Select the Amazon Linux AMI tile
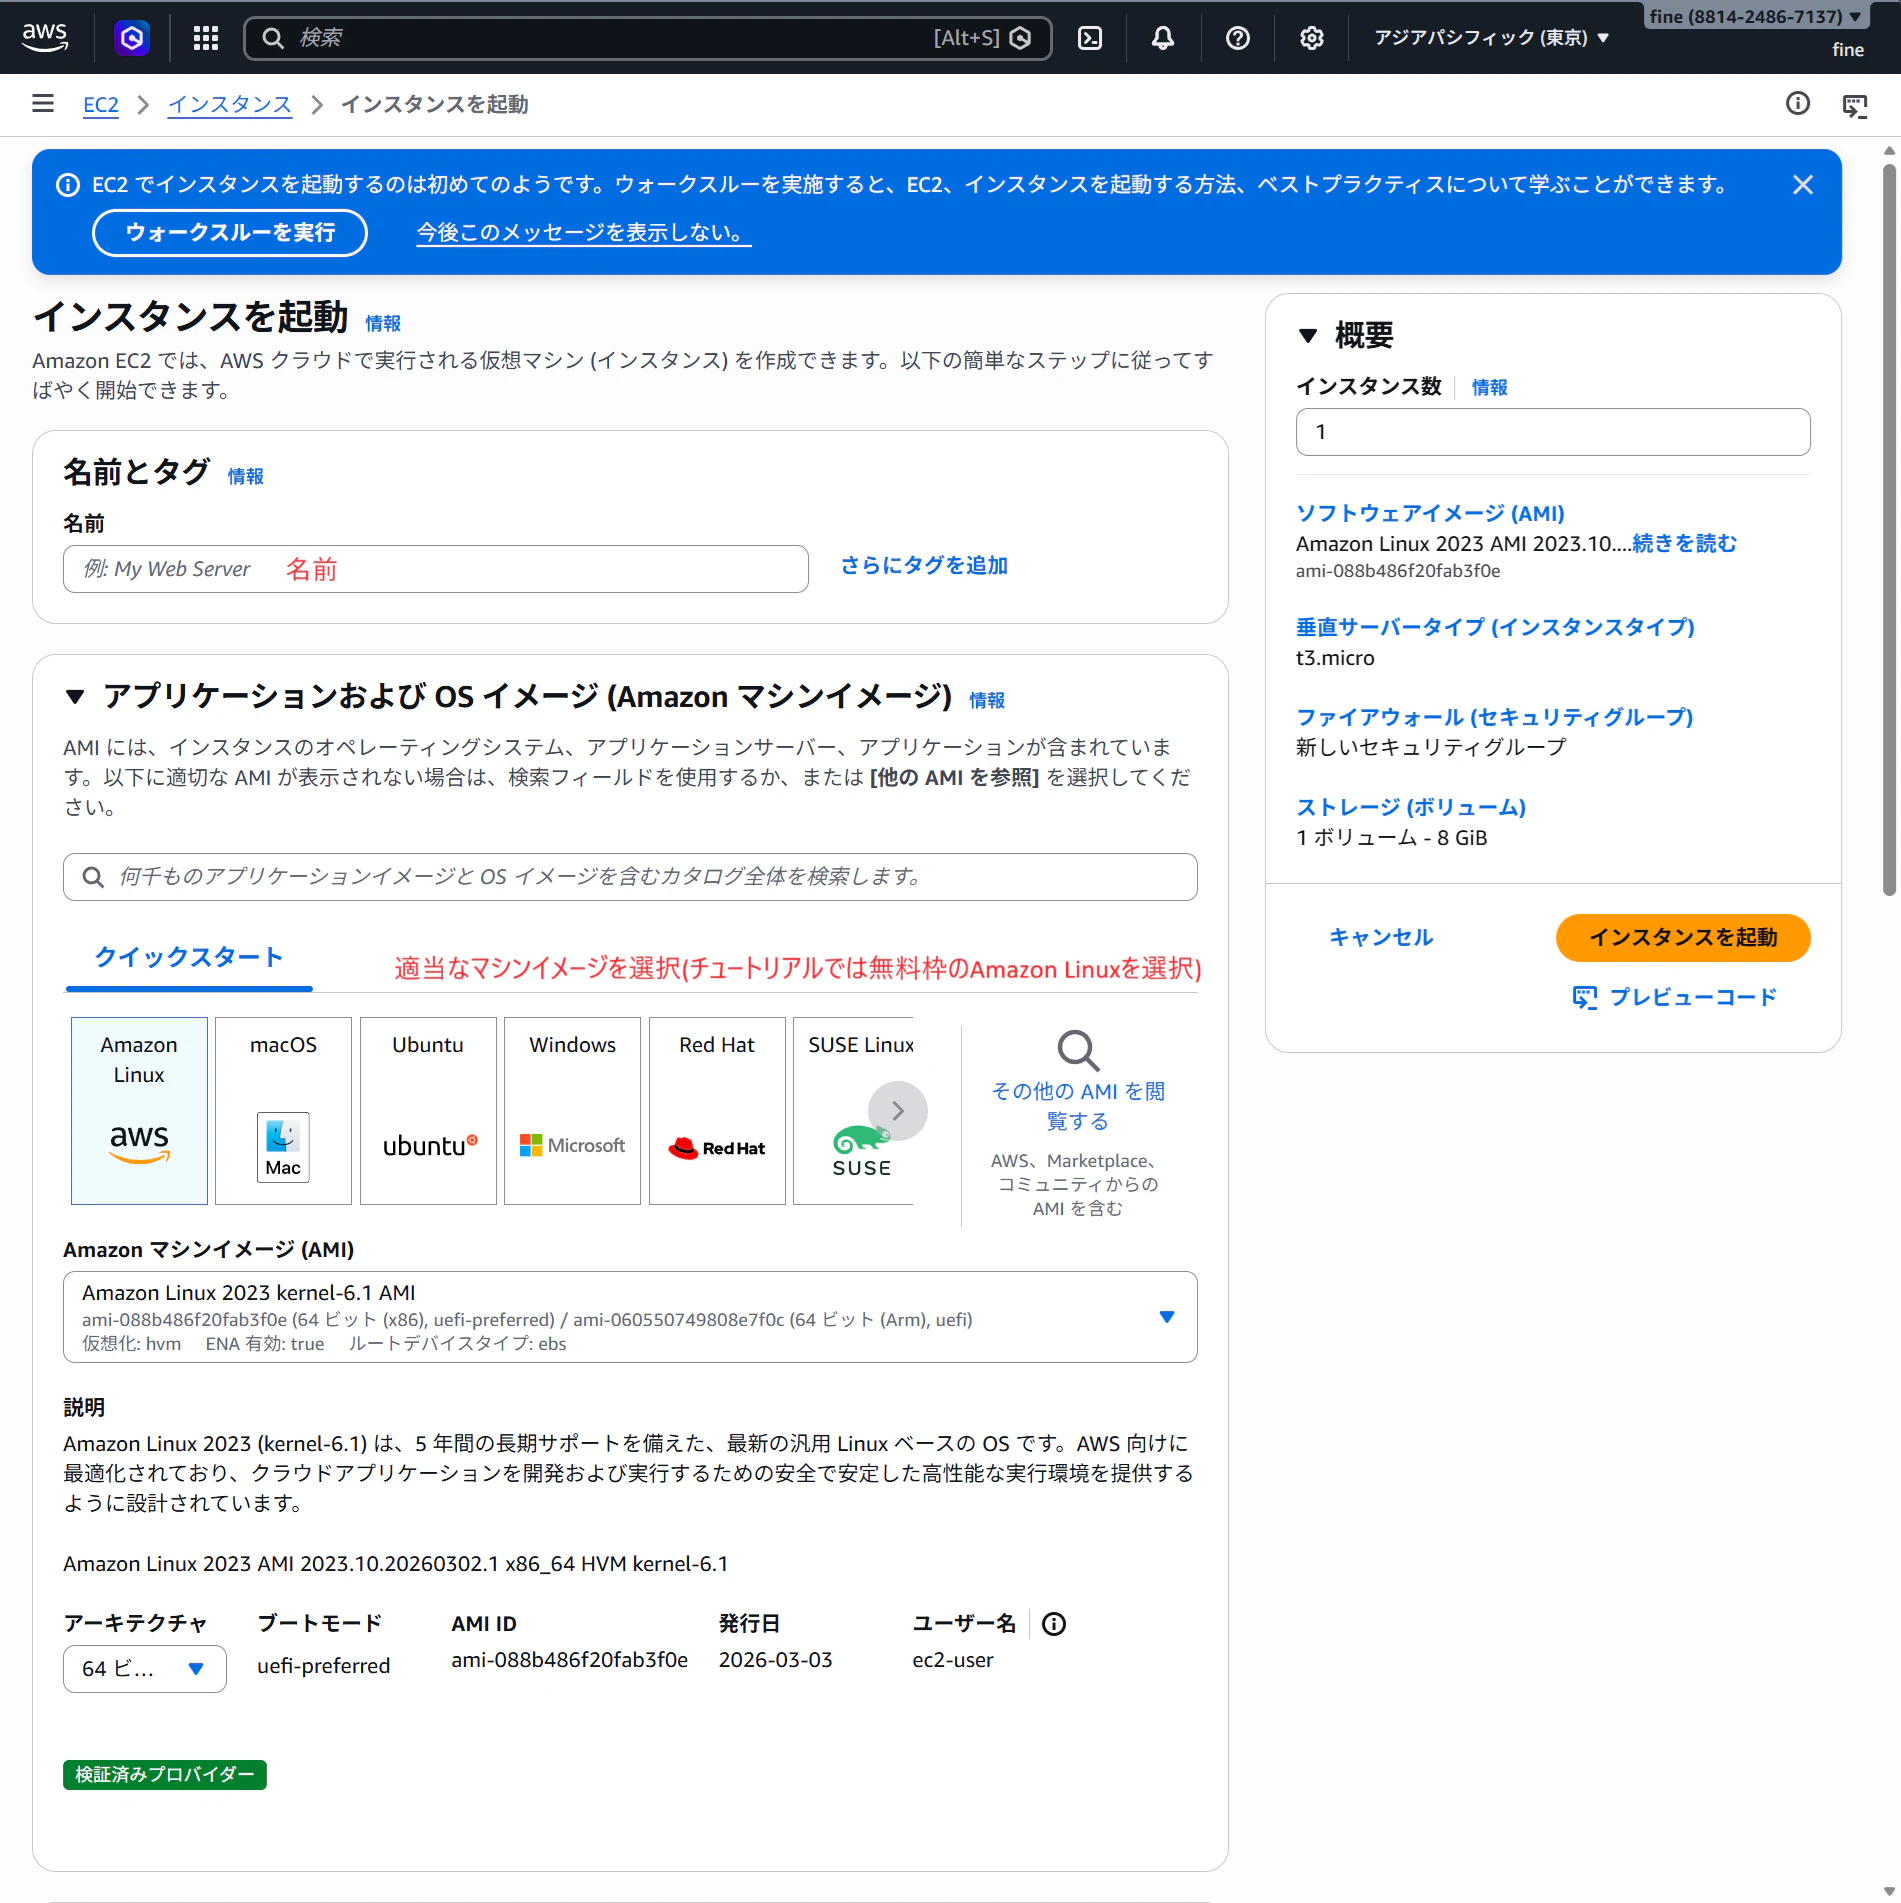Screen dimensions: 1901x1903 [139, 1111]
